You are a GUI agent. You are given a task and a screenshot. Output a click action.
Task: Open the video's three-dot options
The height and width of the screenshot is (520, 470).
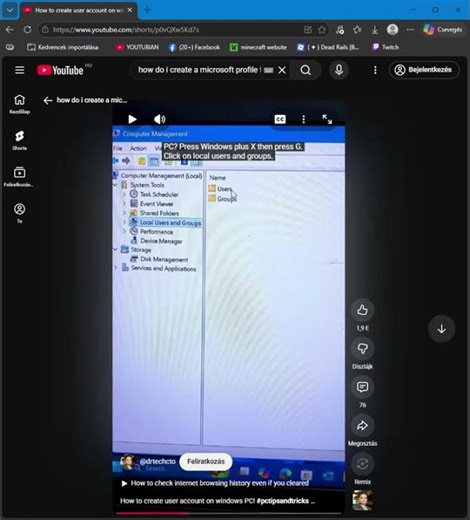point(303,119)
